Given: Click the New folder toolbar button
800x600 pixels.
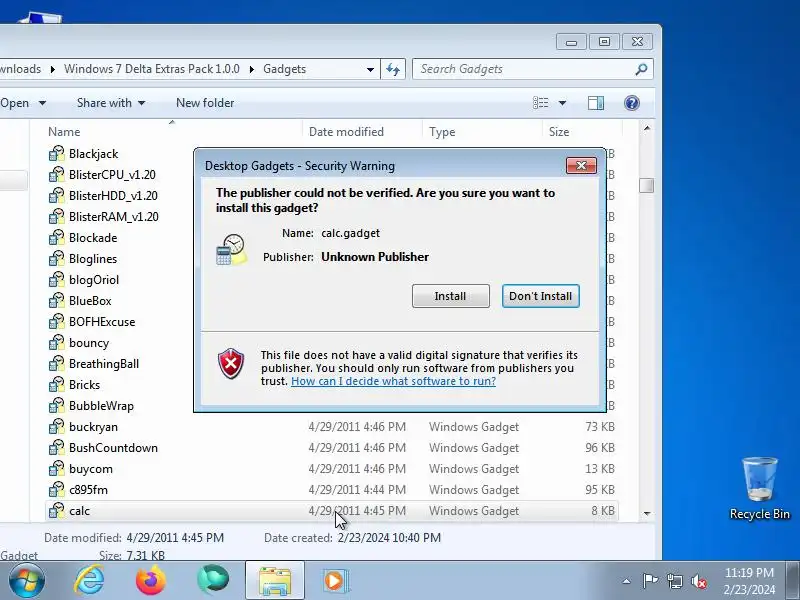Looking at the screenshot, I should tap(205, 103).
